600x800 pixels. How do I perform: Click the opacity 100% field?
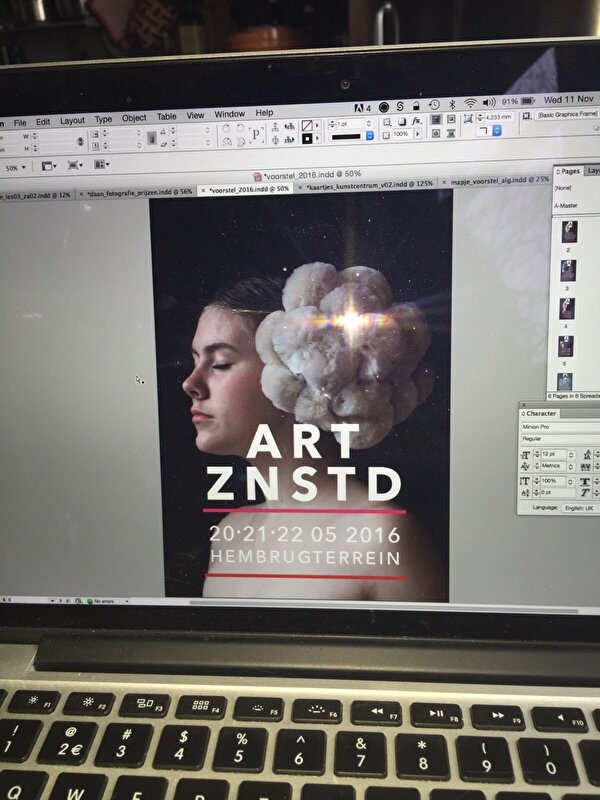pyautogui.click(x=402, y=134)
